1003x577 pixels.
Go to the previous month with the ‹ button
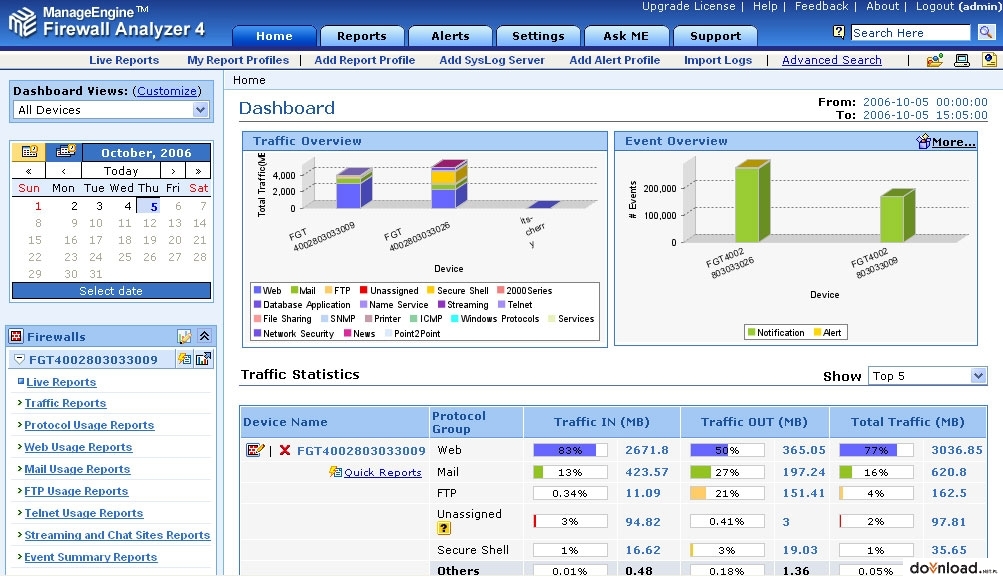point(63,171)
